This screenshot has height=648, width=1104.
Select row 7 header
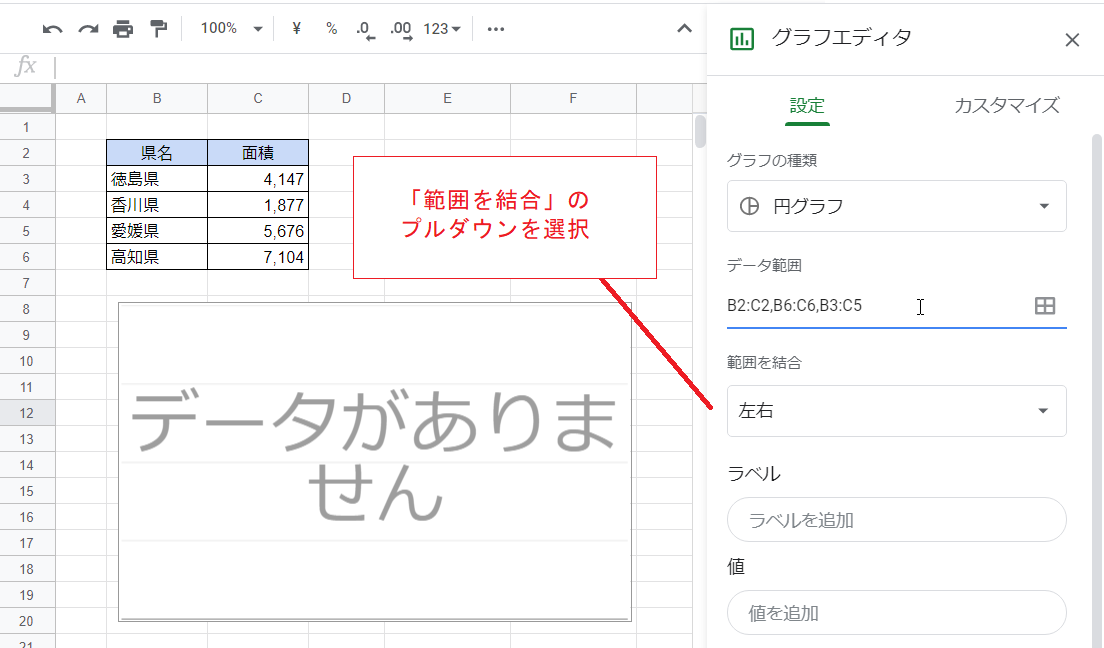tap(27, 283)
